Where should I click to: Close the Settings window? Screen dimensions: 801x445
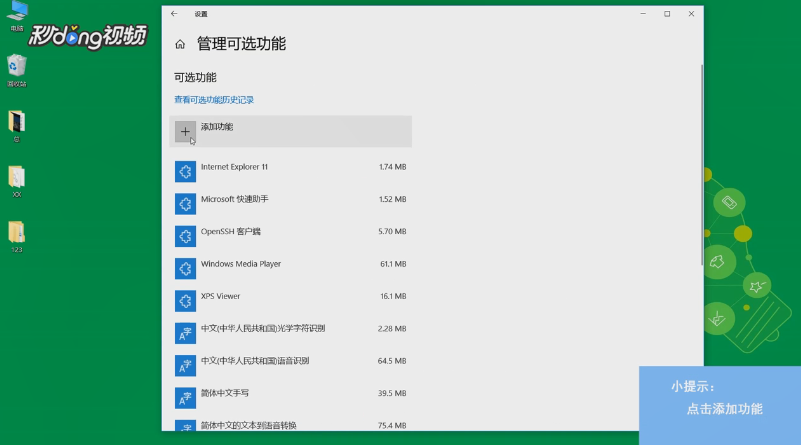691,14
